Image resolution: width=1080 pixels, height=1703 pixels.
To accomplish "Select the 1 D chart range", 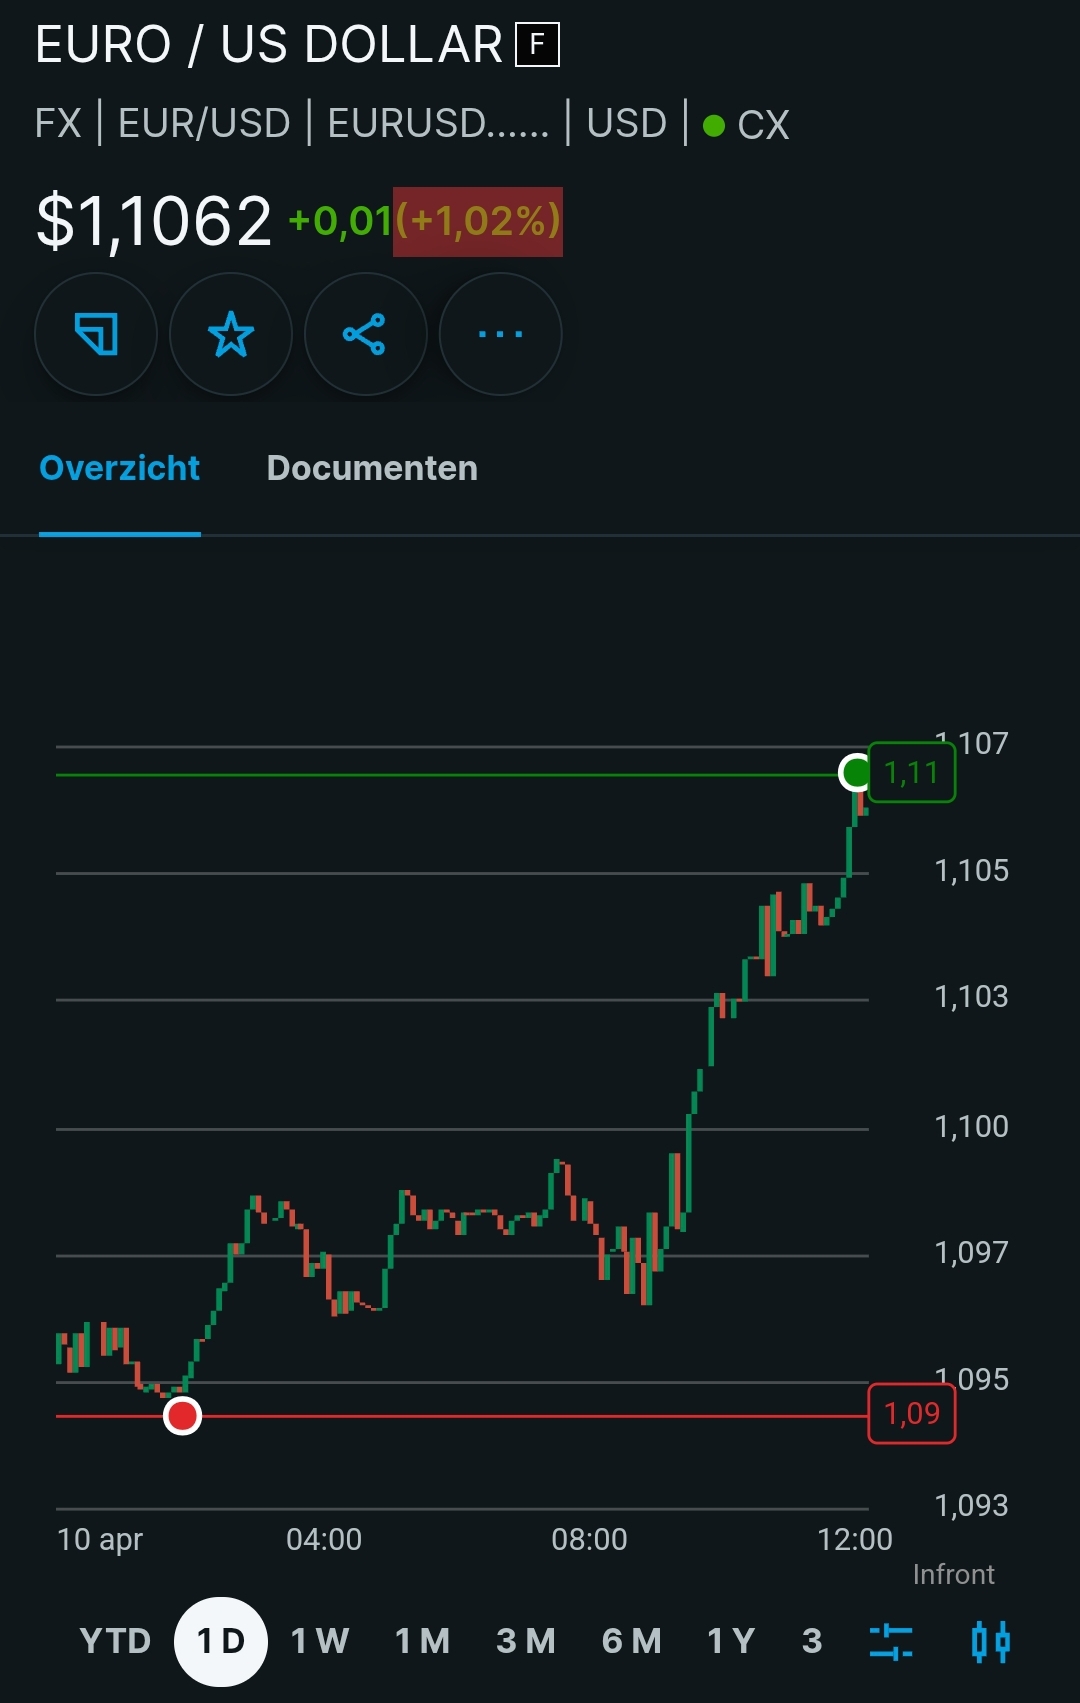I will tap(221, 1641).
